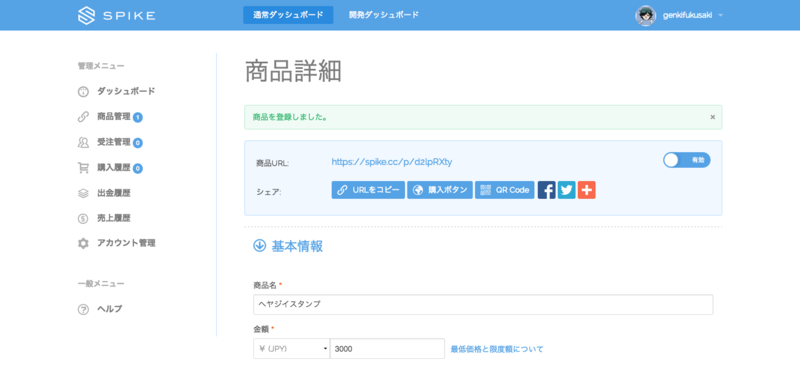Click the dashboard gauge icon
This screenshot has height=366, width=800.
tap(83, 92)
